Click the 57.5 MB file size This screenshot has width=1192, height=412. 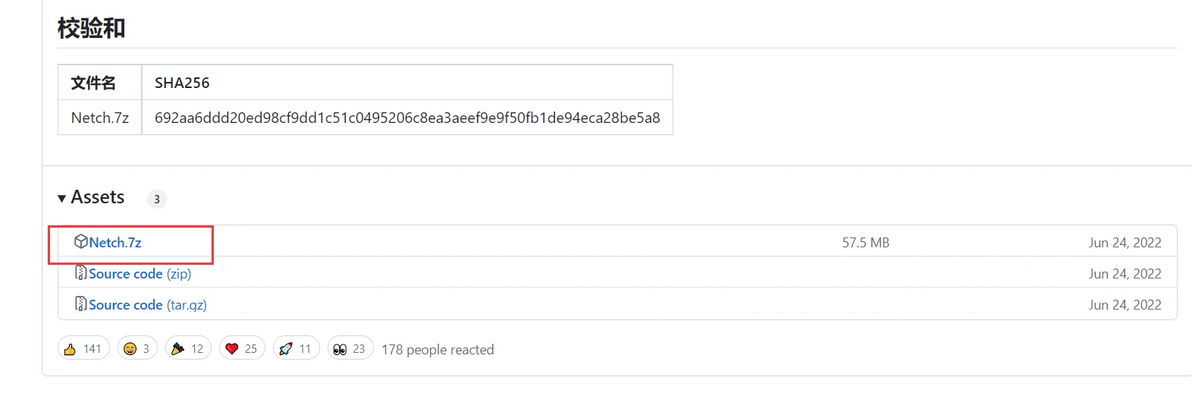click(866, 242)
